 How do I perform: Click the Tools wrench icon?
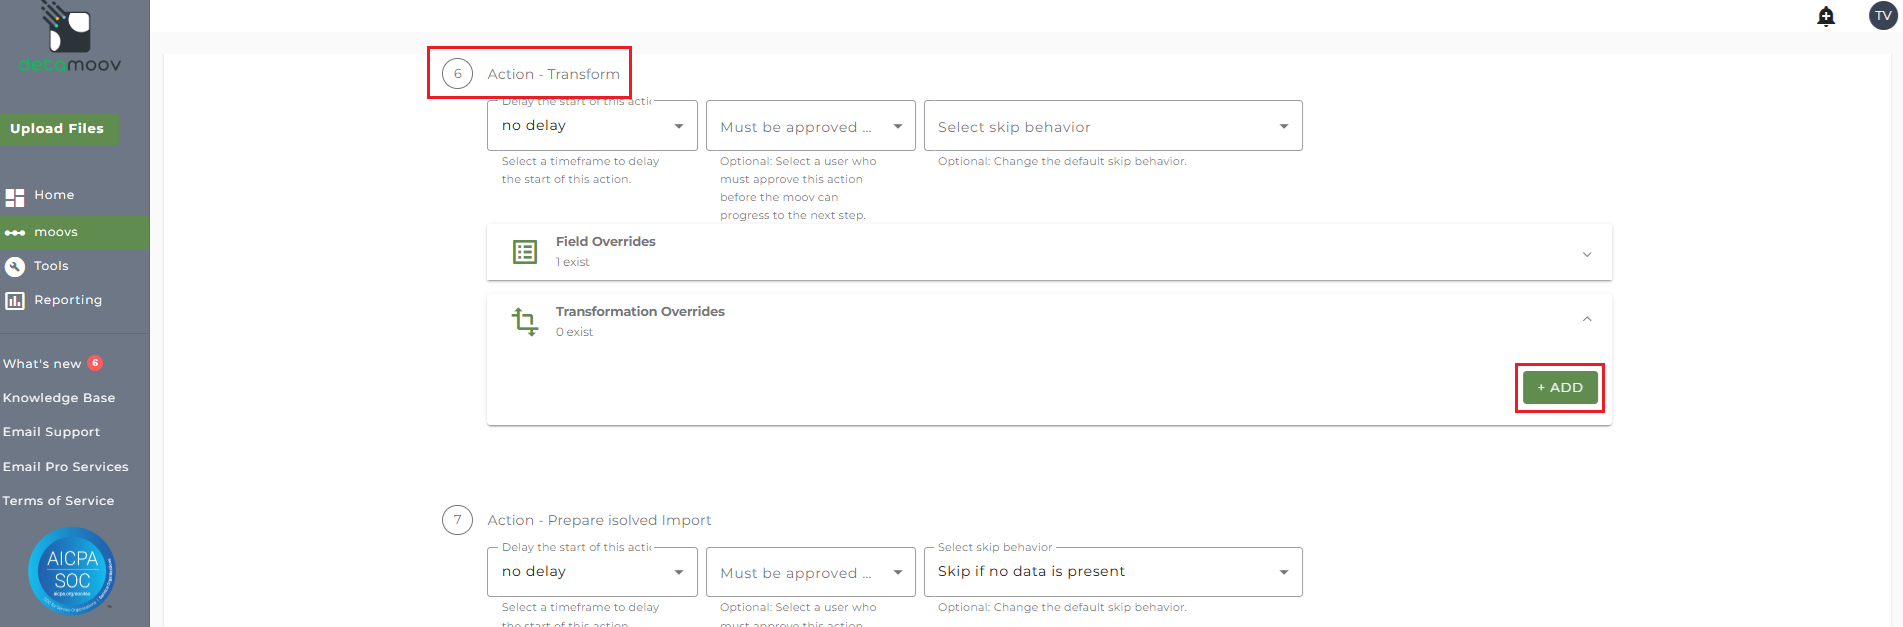pyautogui.click(x=15, y=266)
